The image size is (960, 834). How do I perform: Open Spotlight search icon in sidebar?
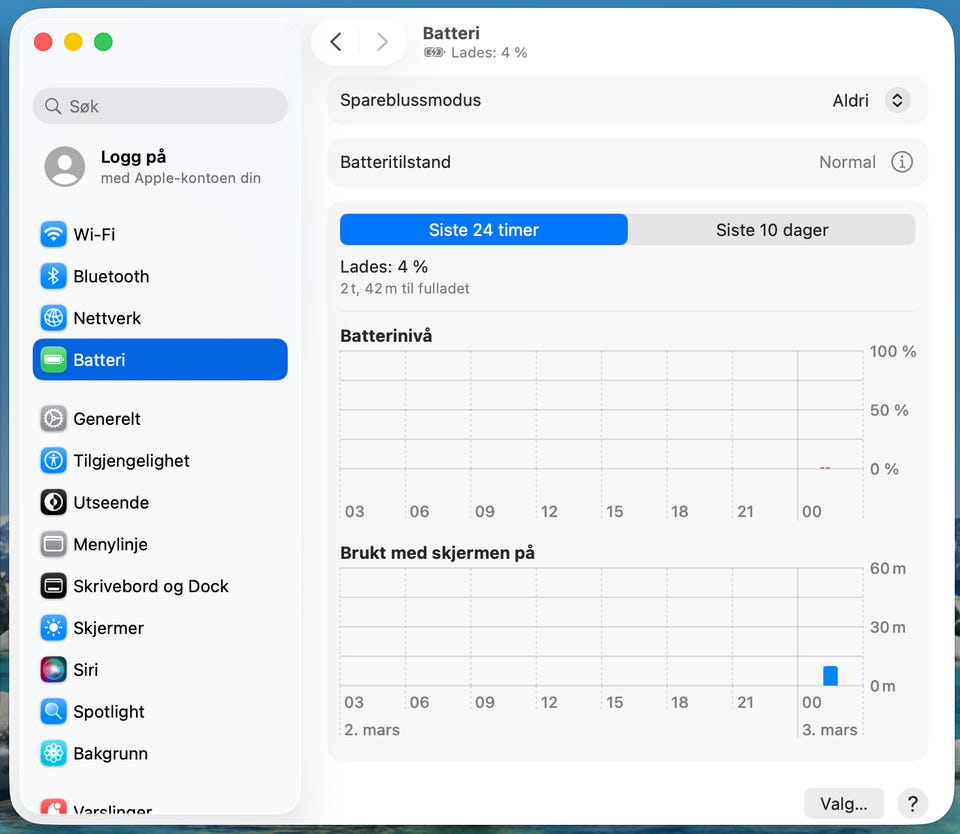coord(53,712)
